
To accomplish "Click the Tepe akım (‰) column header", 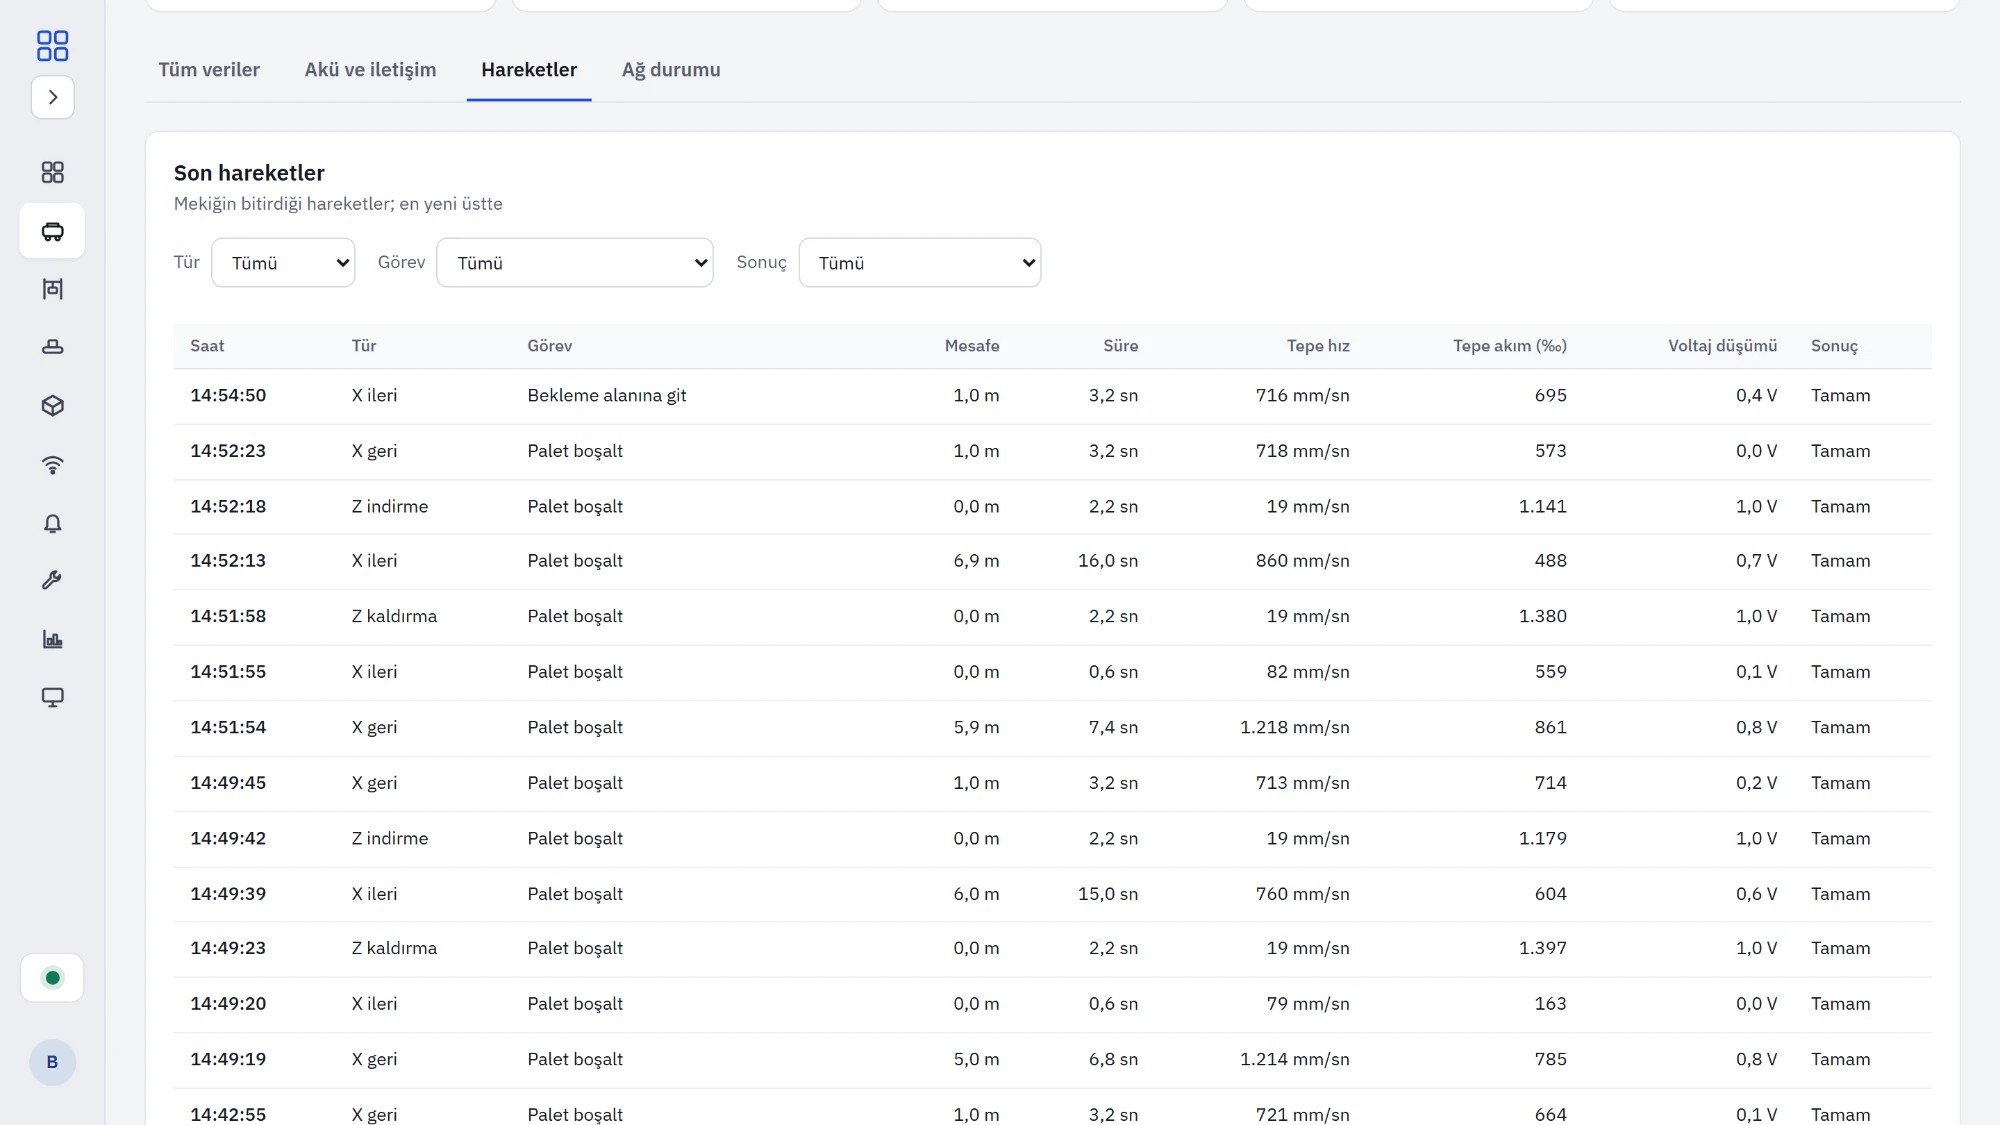I will (x=1510, y=346).
